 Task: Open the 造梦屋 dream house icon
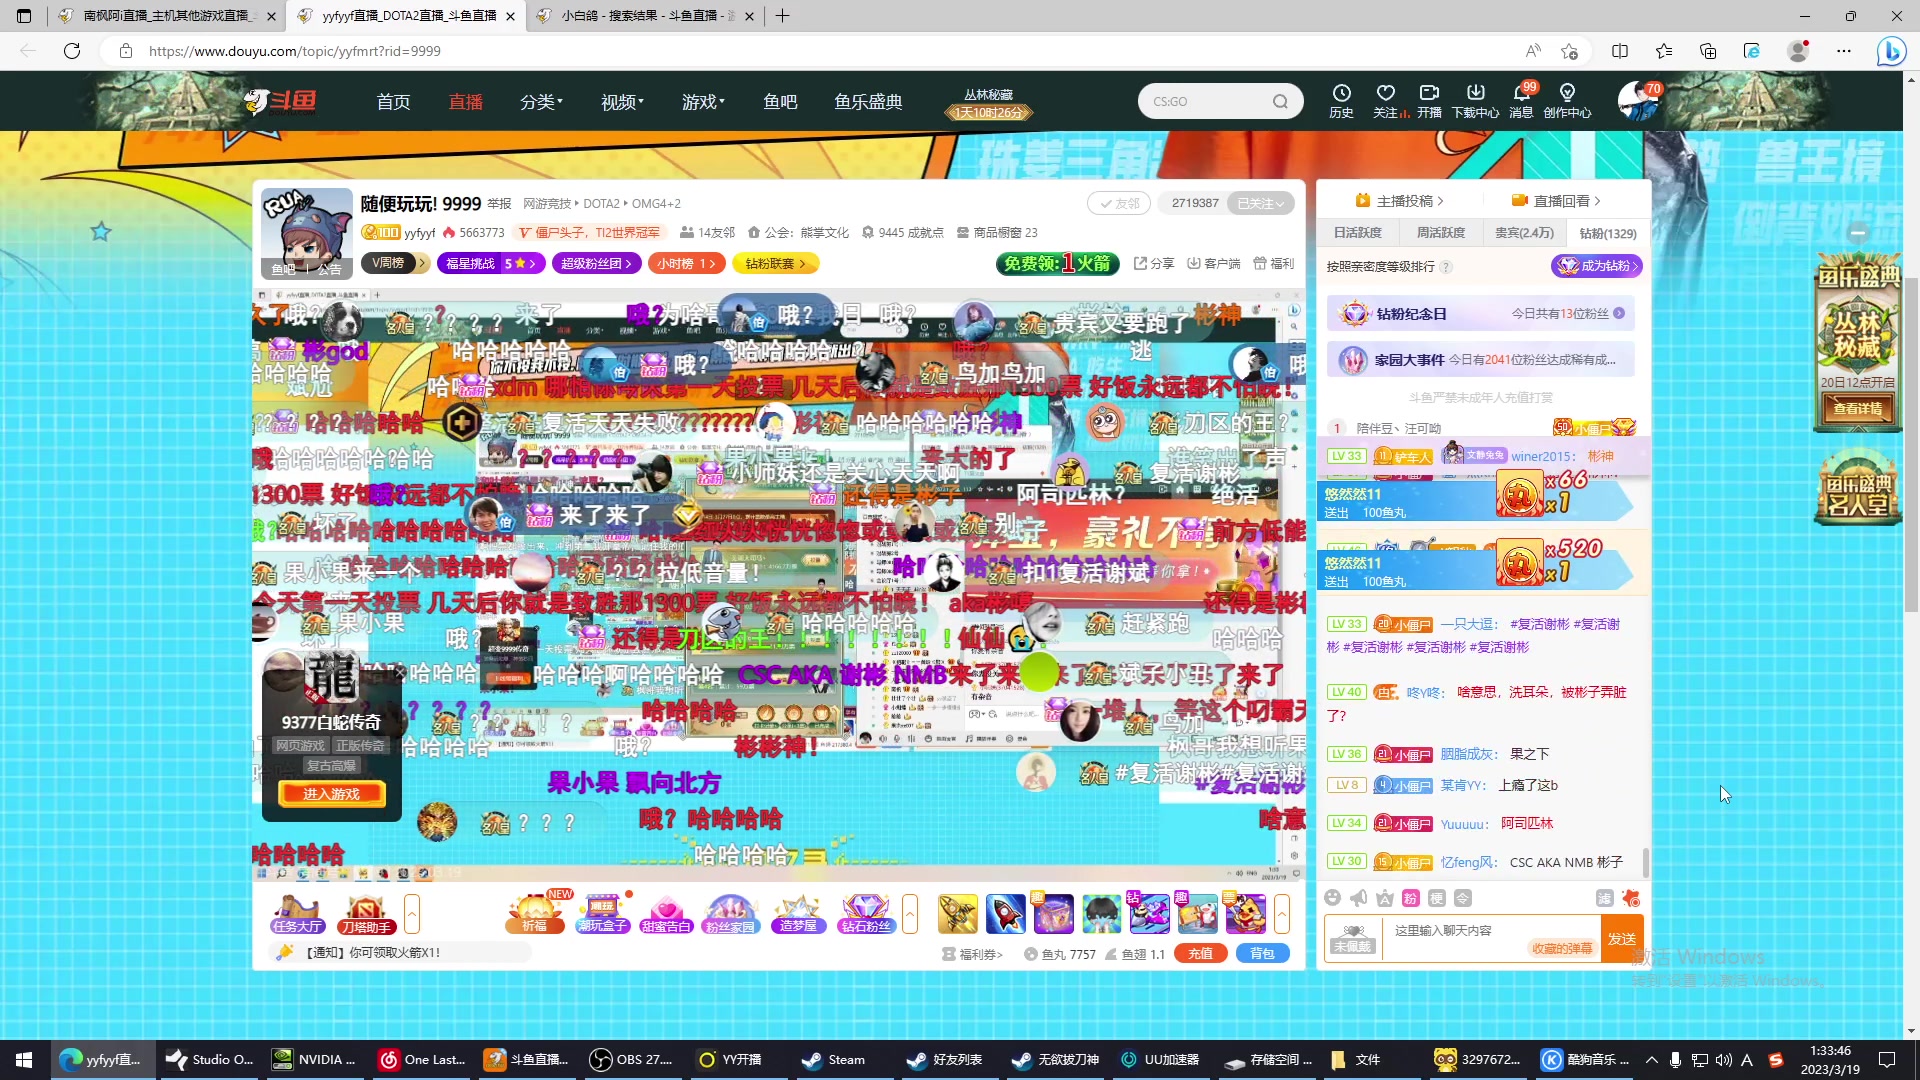coord(798,913)
